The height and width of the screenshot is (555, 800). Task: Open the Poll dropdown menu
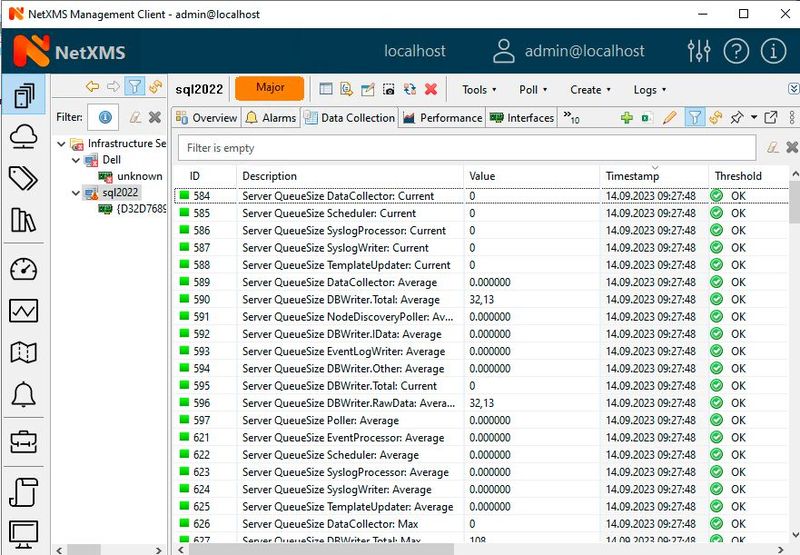coord(533,90)
